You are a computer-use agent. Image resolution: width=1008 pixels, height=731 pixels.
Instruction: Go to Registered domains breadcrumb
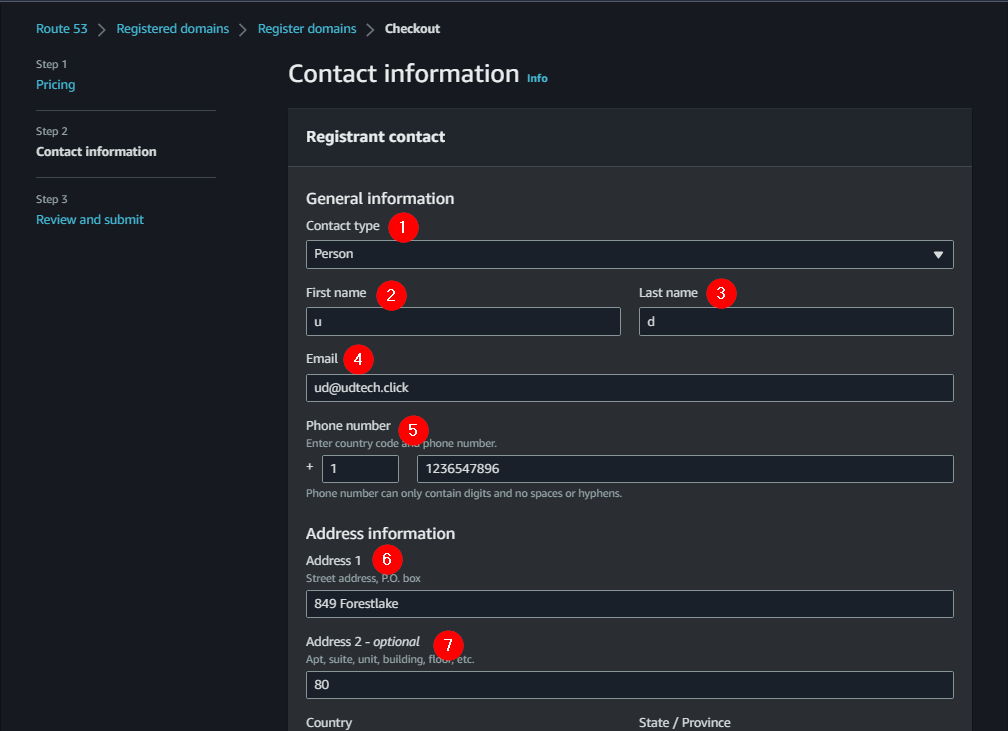[172, 29]
